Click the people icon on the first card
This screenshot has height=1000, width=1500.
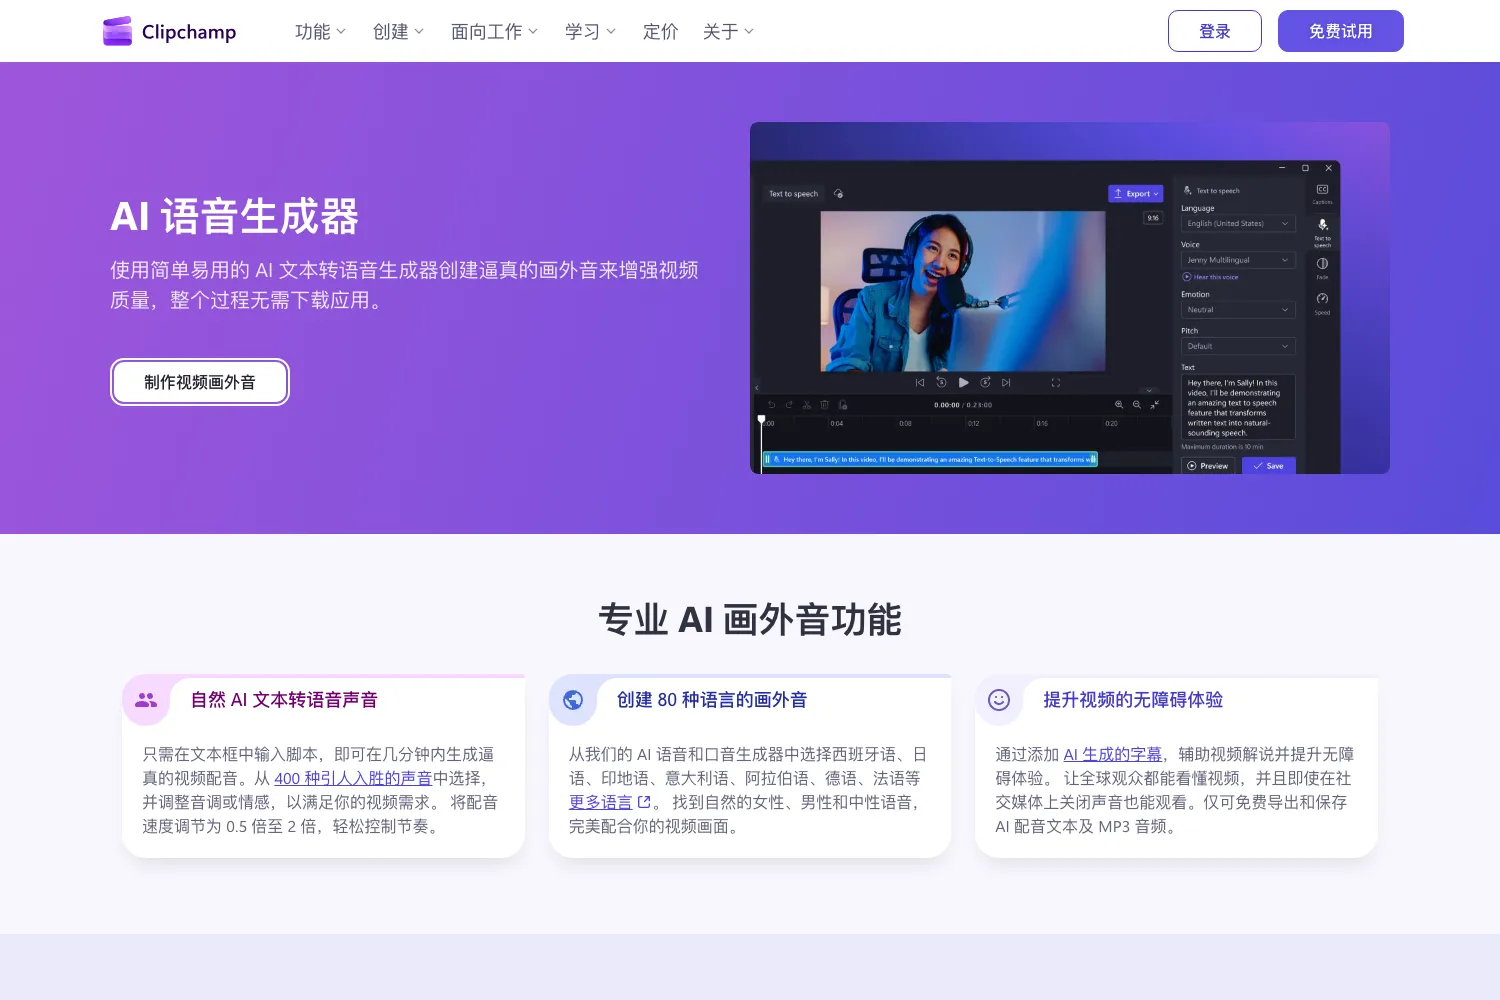click(146, 700)
